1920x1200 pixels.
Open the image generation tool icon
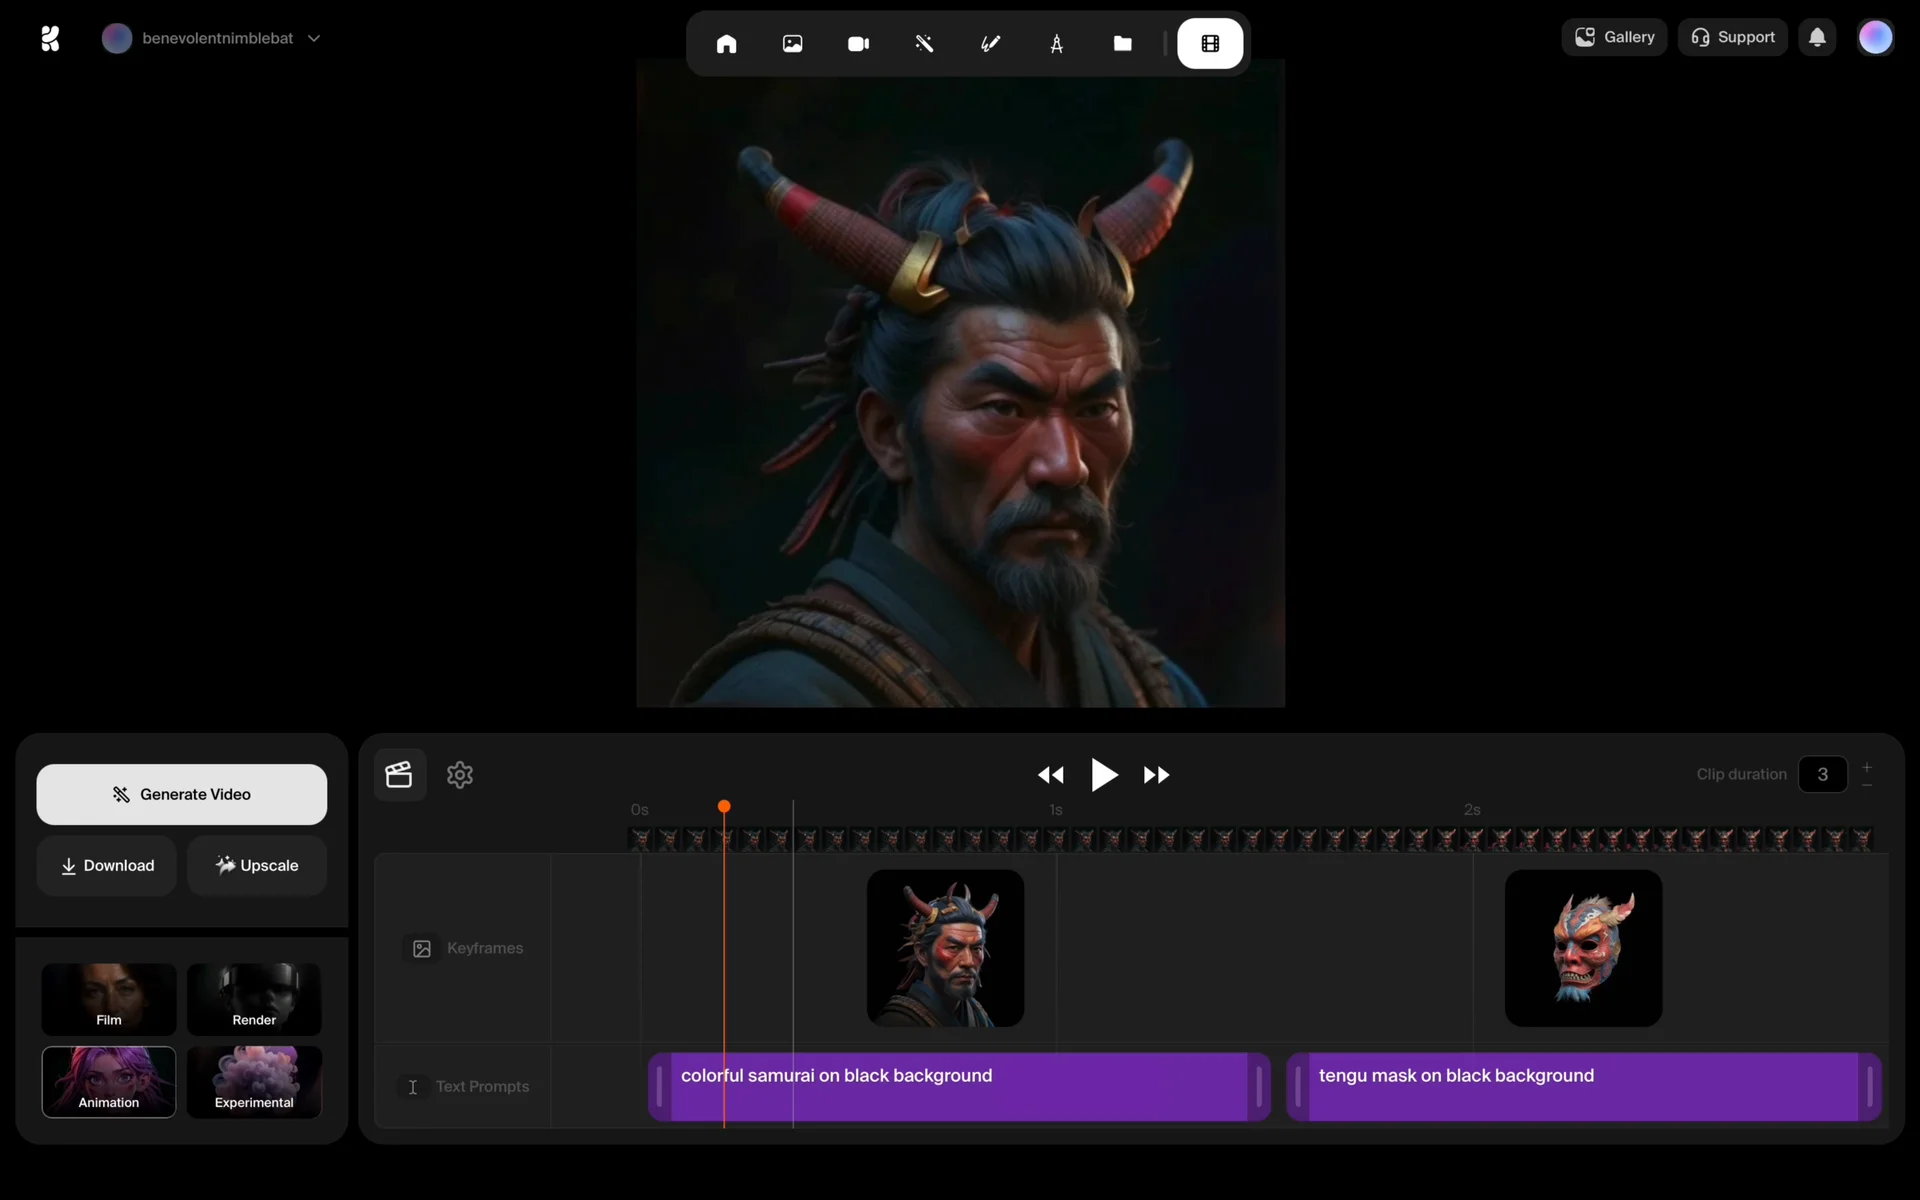pos(792,44)
